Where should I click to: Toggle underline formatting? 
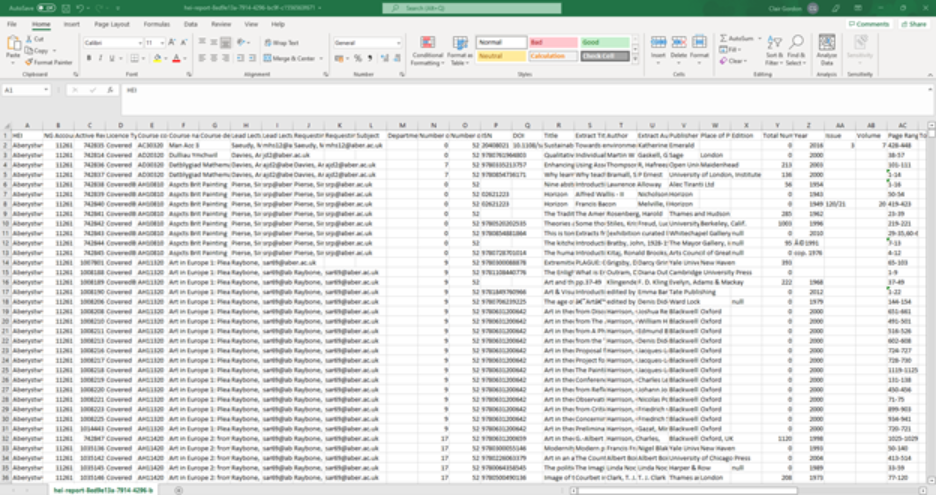(112, 59)
